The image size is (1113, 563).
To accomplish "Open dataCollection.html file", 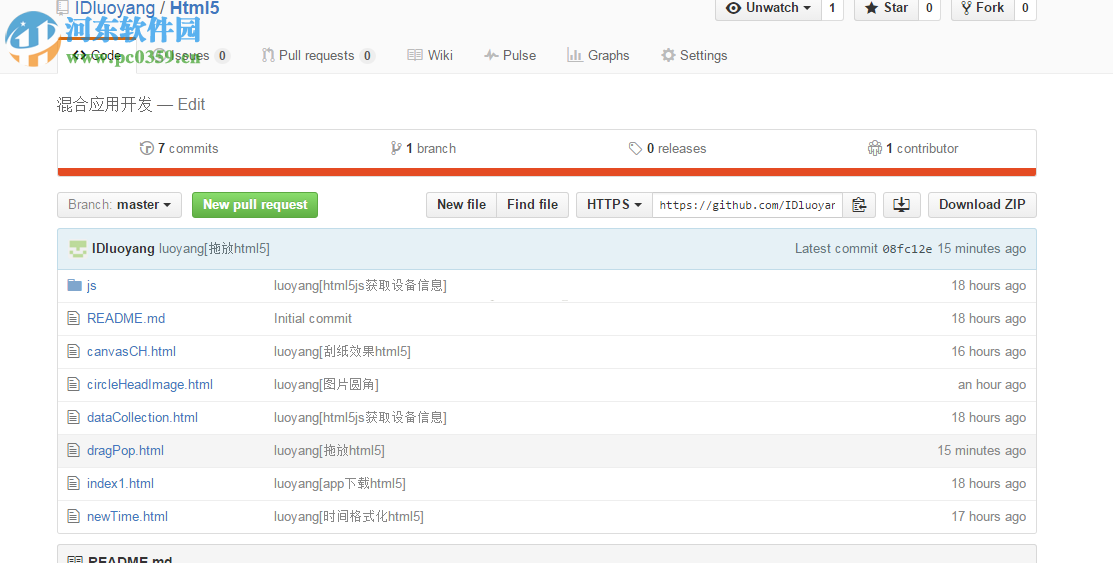I will [x=142, y=417].
